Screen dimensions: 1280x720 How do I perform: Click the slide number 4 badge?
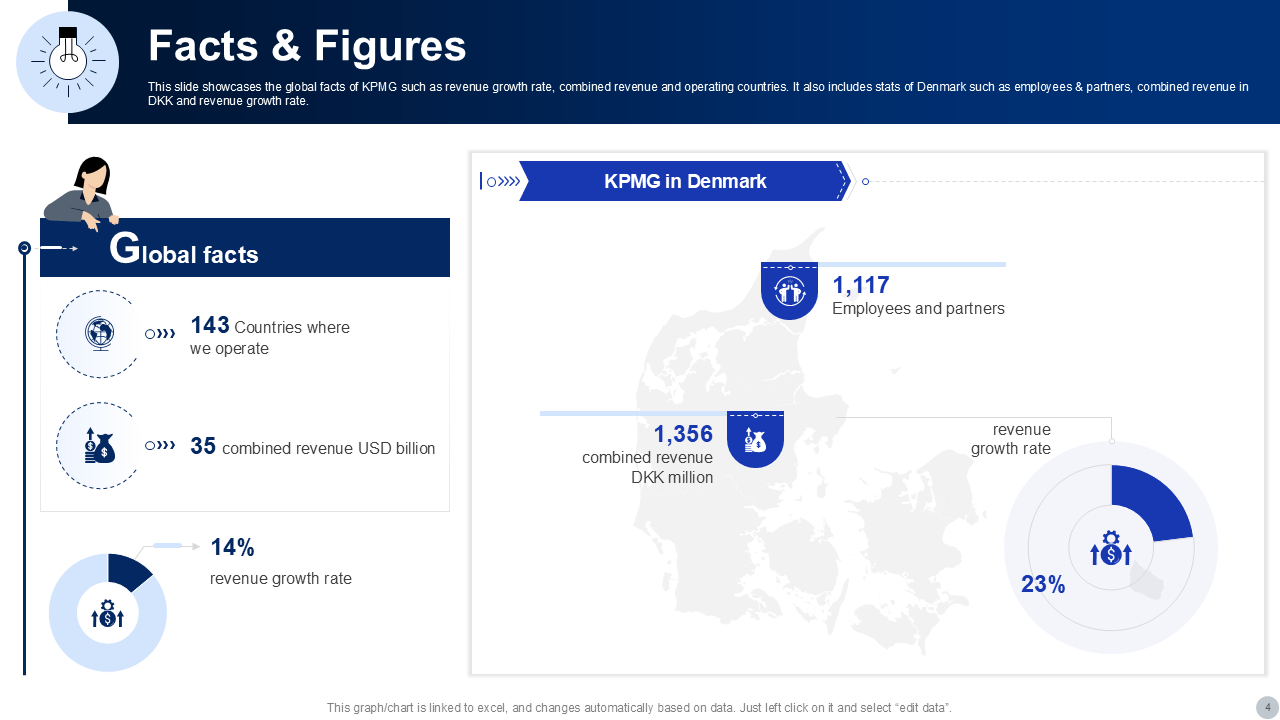tap(1268, 707)
